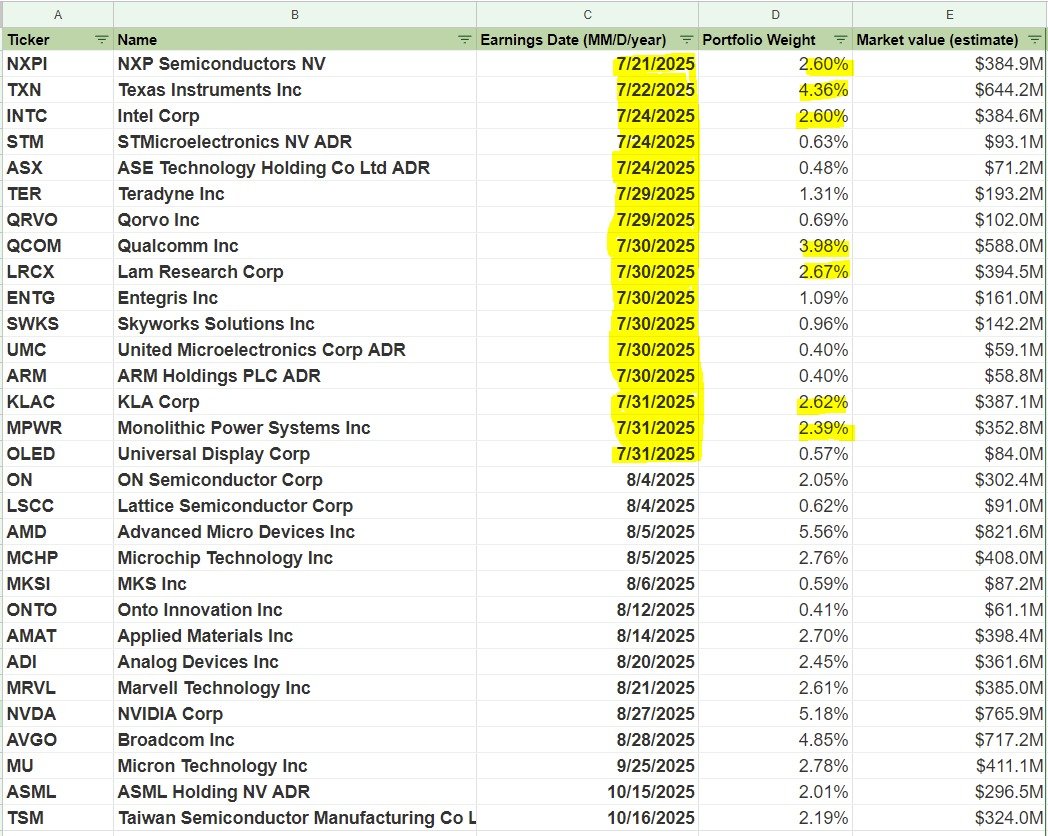Click the NXPI ticker cell
This screenshot has width=1048, height=836.
(58, 64)
